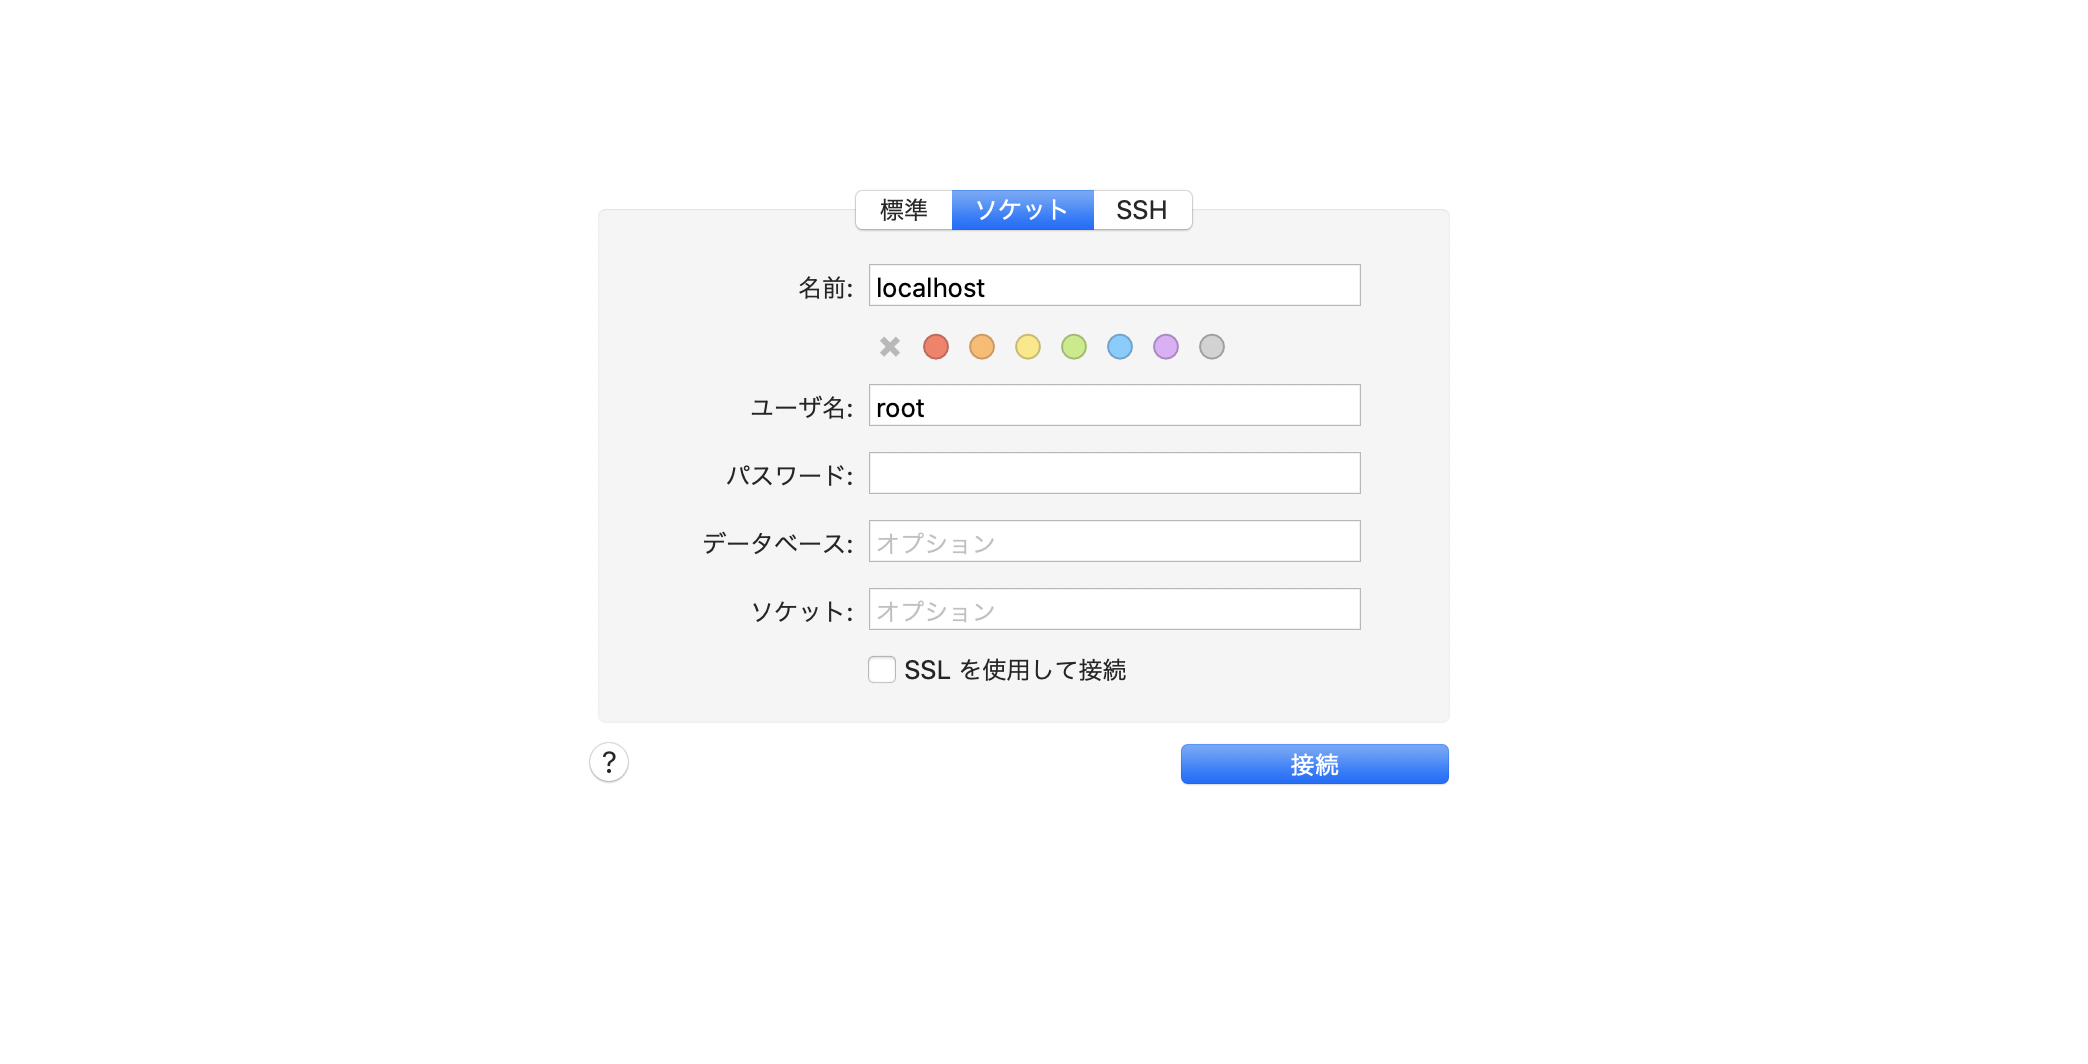Viewport: 2088px width, 1064px height.
Task: Click the gray X to clear color
Action: [890, 347]
